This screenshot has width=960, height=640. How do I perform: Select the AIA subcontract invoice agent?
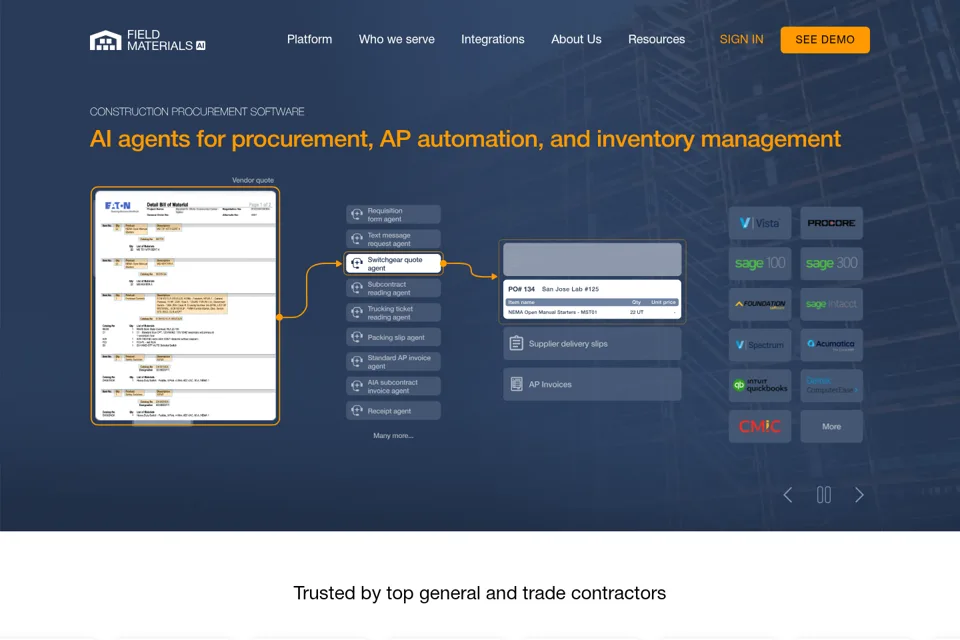(x=393, y=386)
